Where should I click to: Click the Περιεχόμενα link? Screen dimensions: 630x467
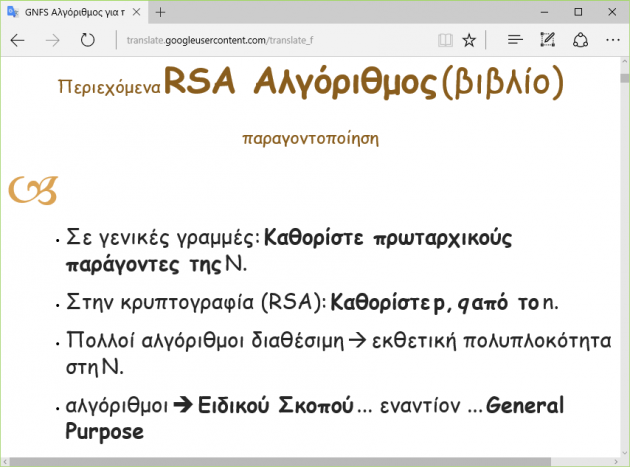(109, 87)
